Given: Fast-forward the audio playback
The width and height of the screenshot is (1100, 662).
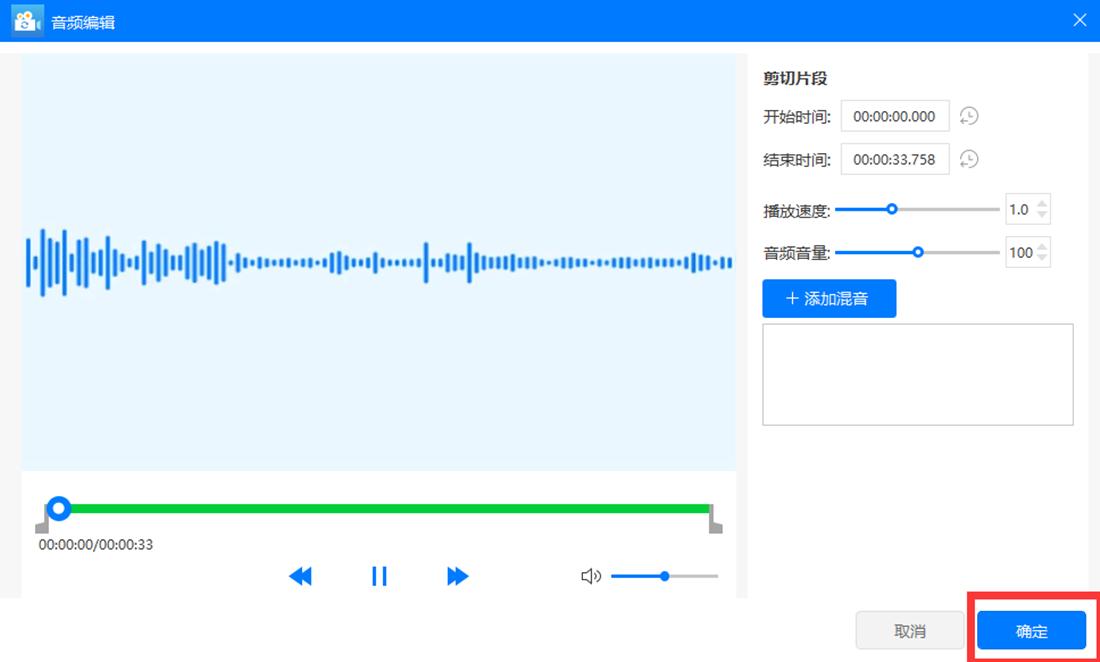Looking at the screenshot, I should point(457,576).
